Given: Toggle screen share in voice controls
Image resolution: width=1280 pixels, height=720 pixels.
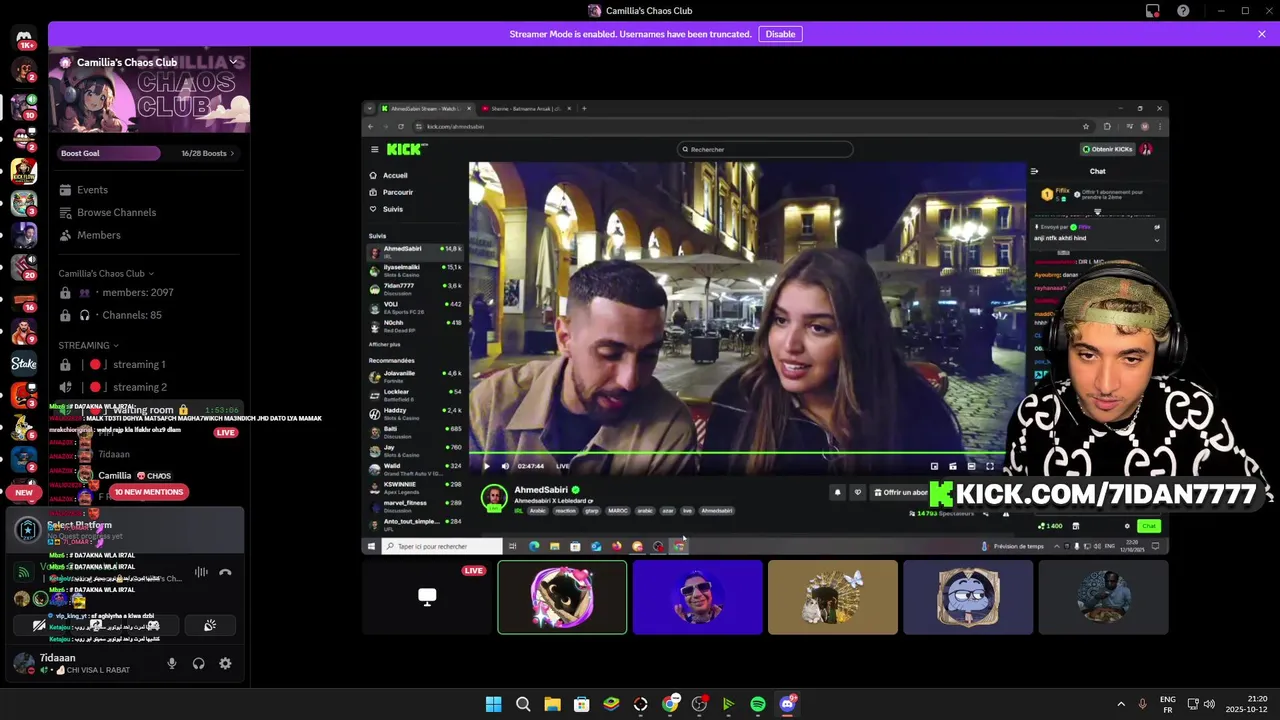Looking at the screenshot, I should click(x=96, y=625).
